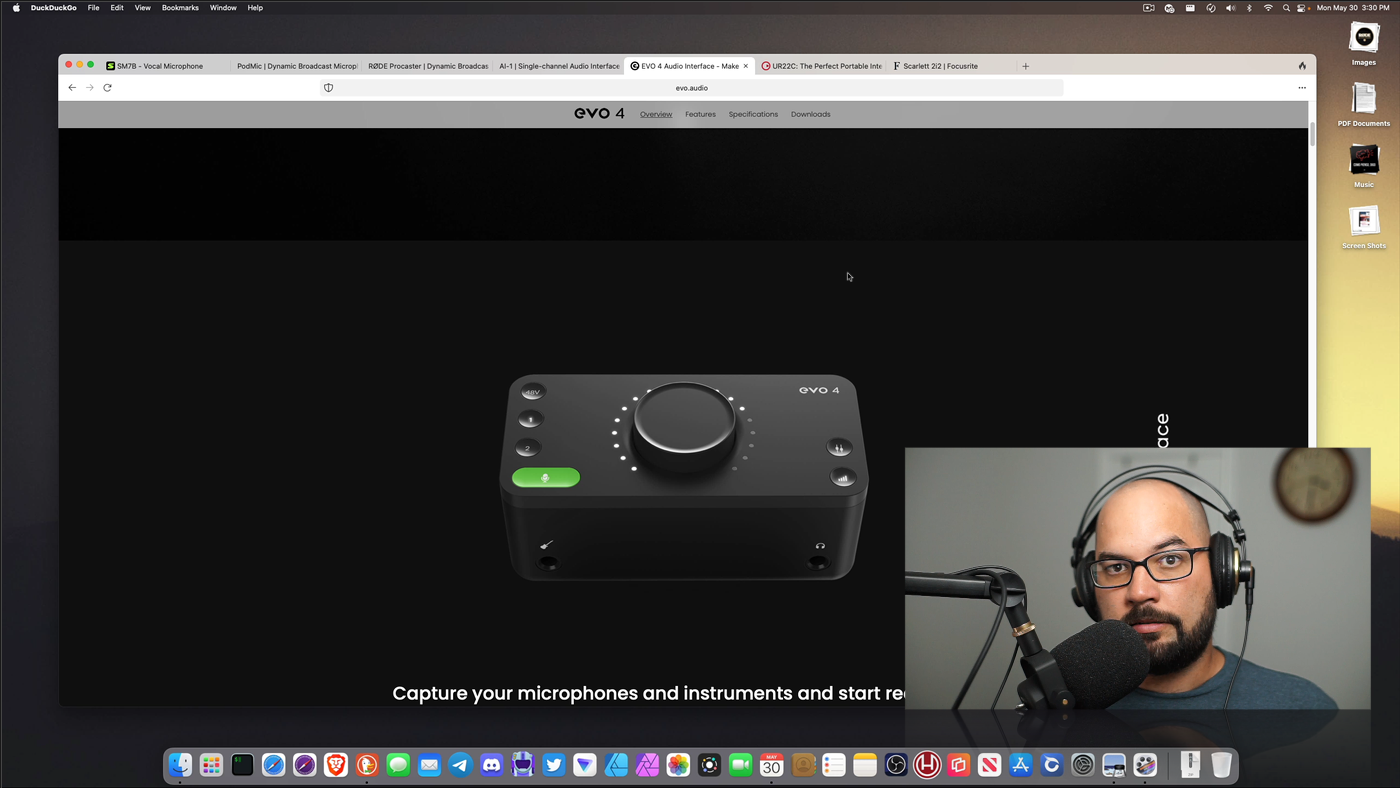1400x788 pixels.
Task: Reload the evo.audio page
Action: tap(108, 88)
